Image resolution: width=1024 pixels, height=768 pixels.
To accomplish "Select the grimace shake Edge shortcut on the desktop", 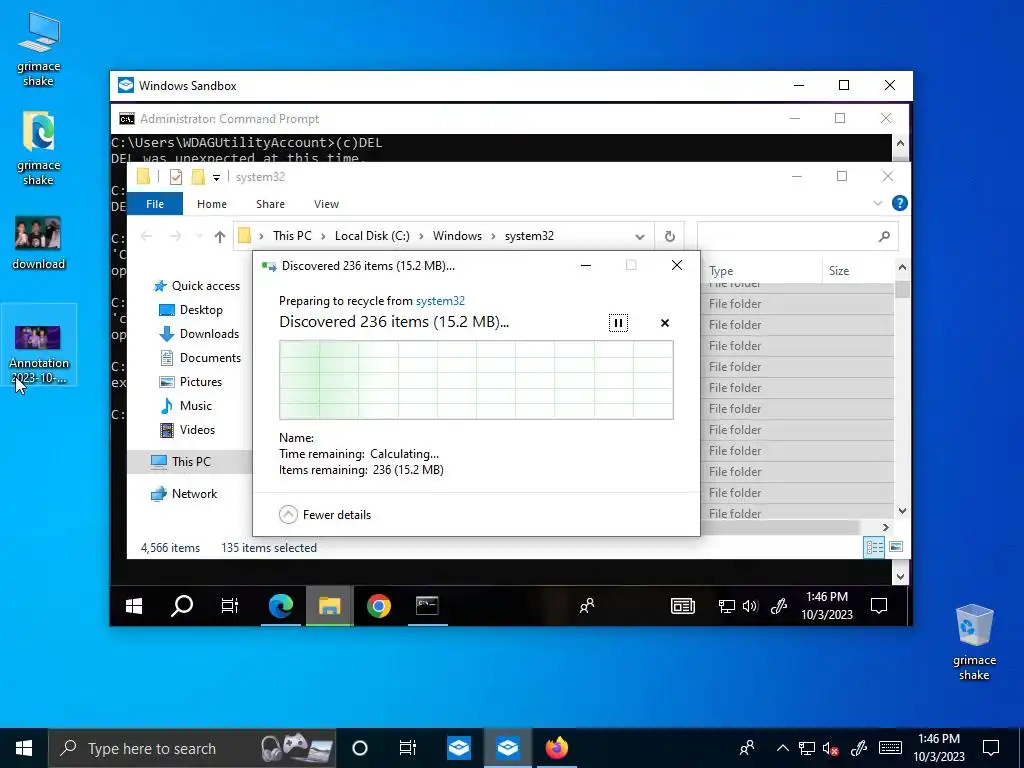I will click(x=38, y=148).
